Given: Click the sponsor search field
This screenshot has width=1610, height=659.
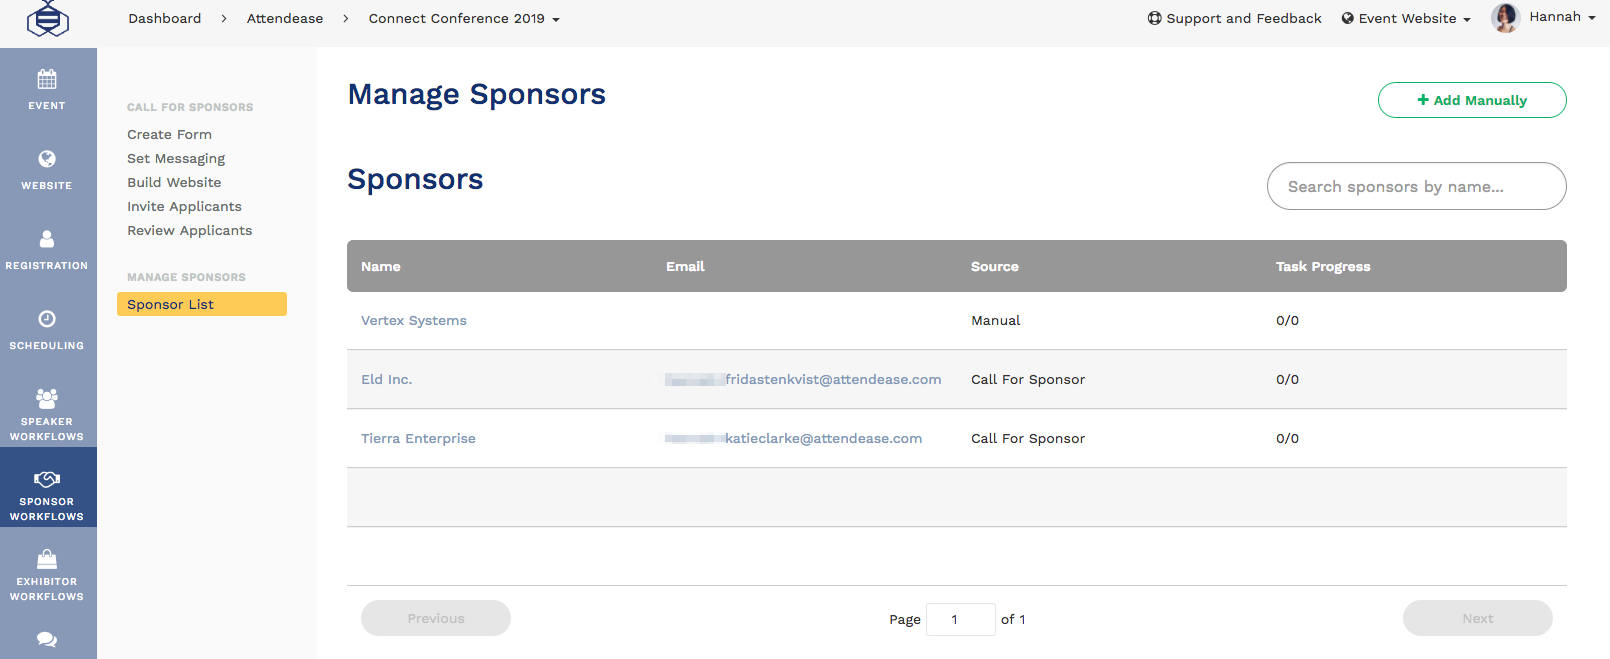Looking at the screenshot, I should (1416, 186).
